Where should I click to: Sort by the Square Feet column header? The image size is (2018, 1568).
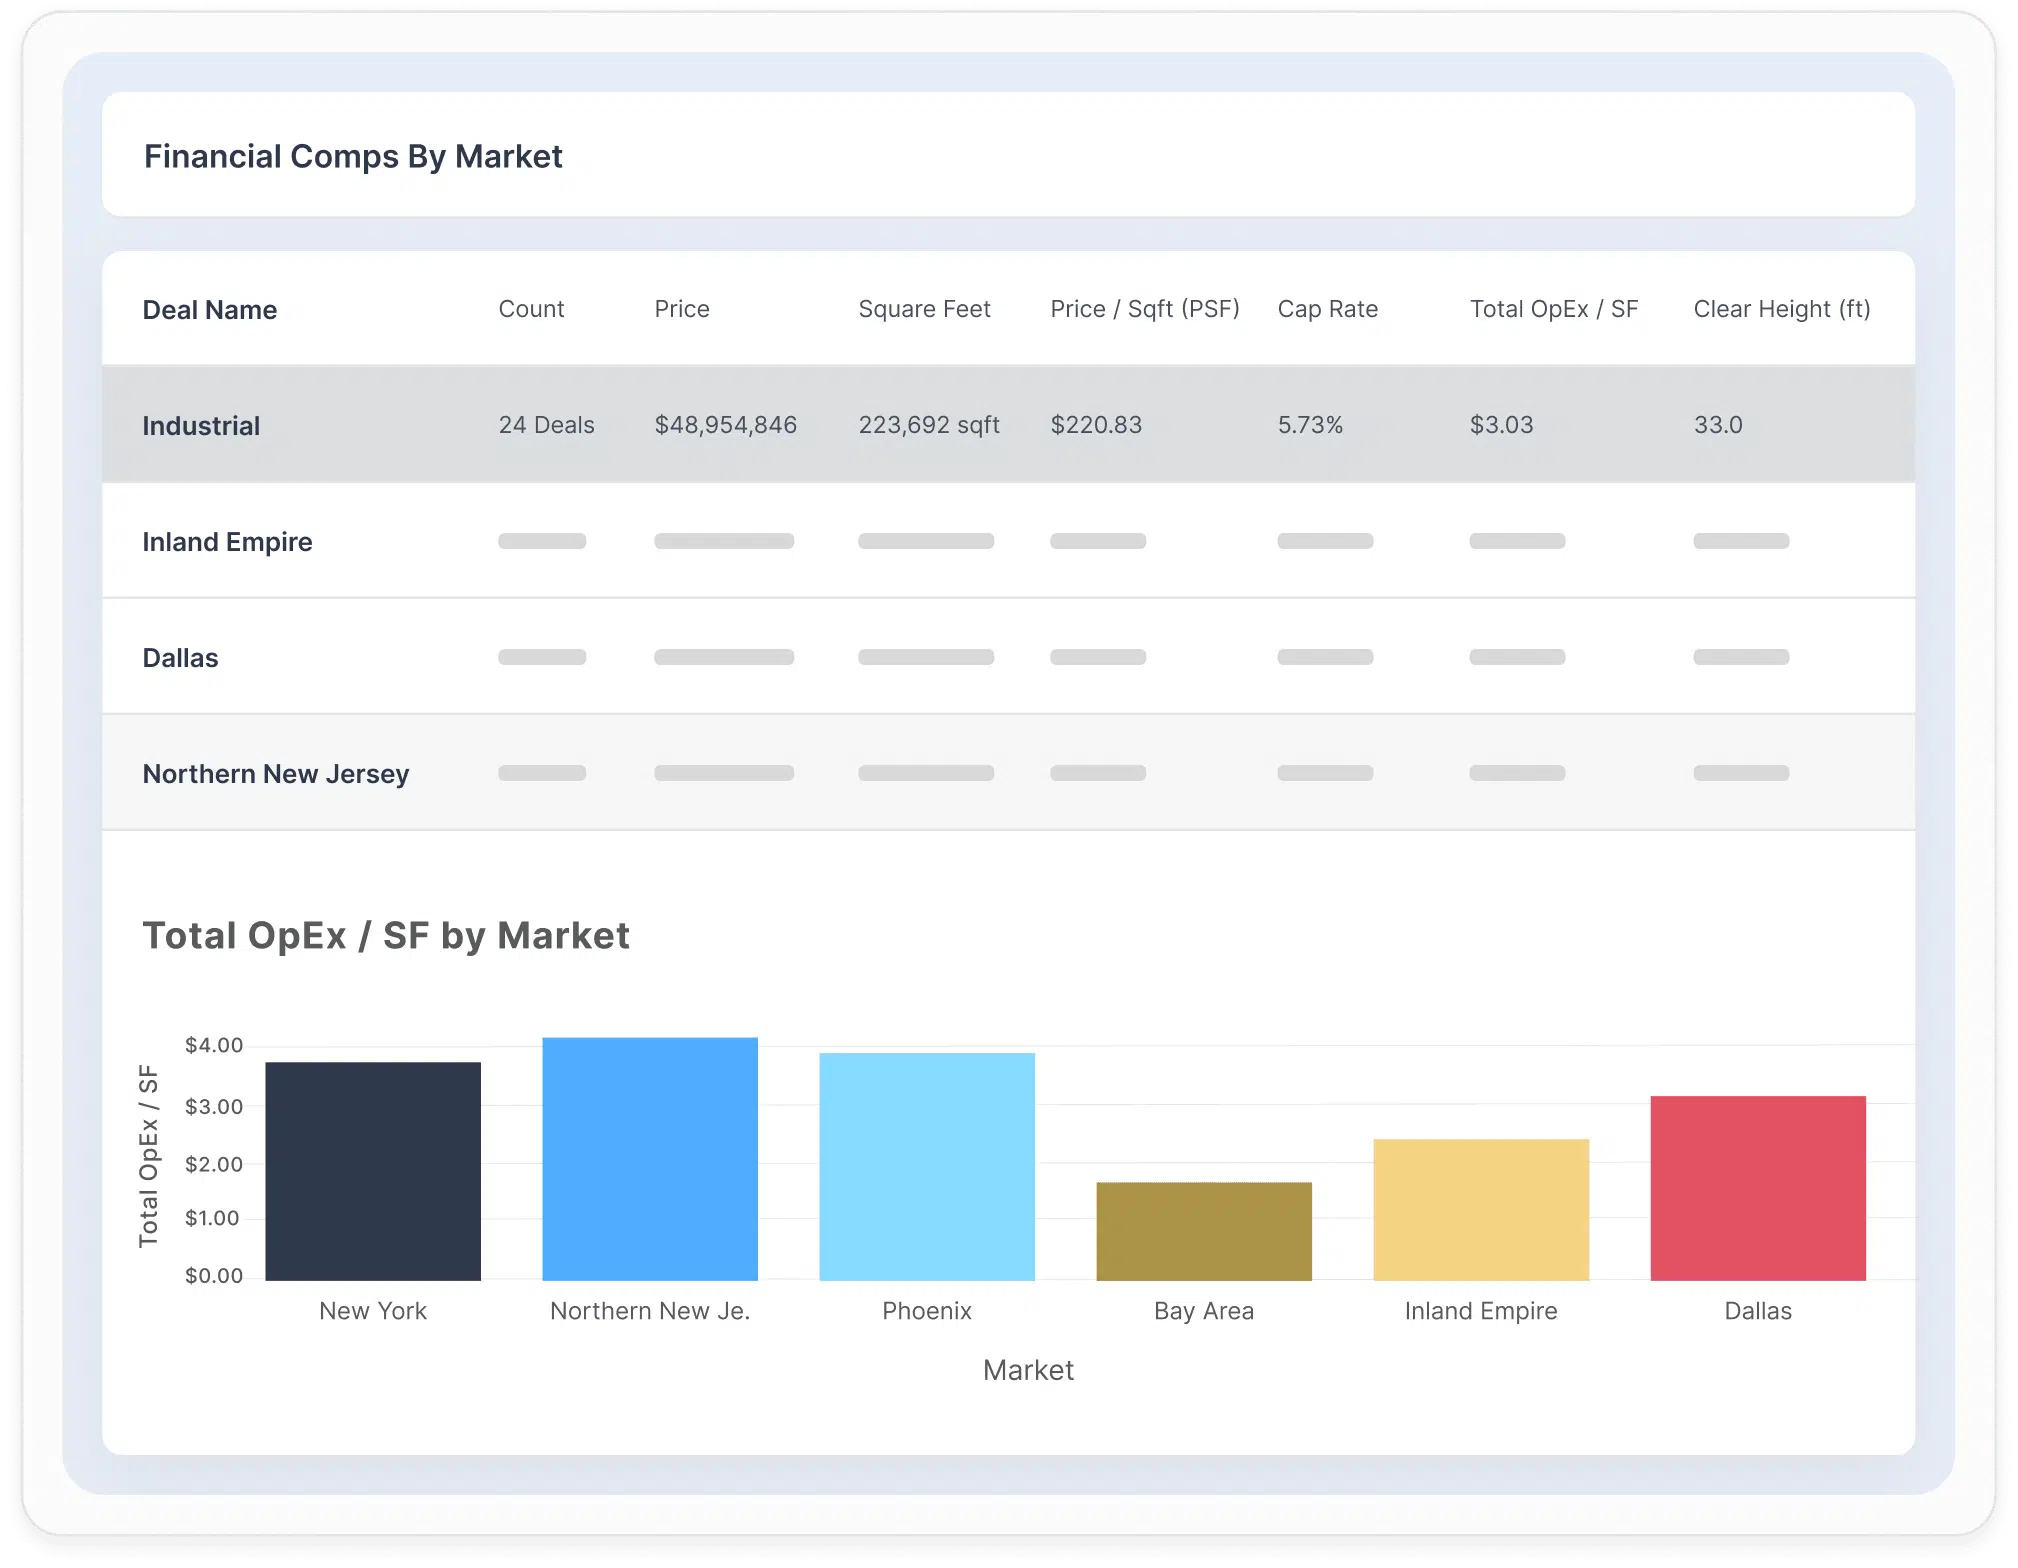[924, 309]
